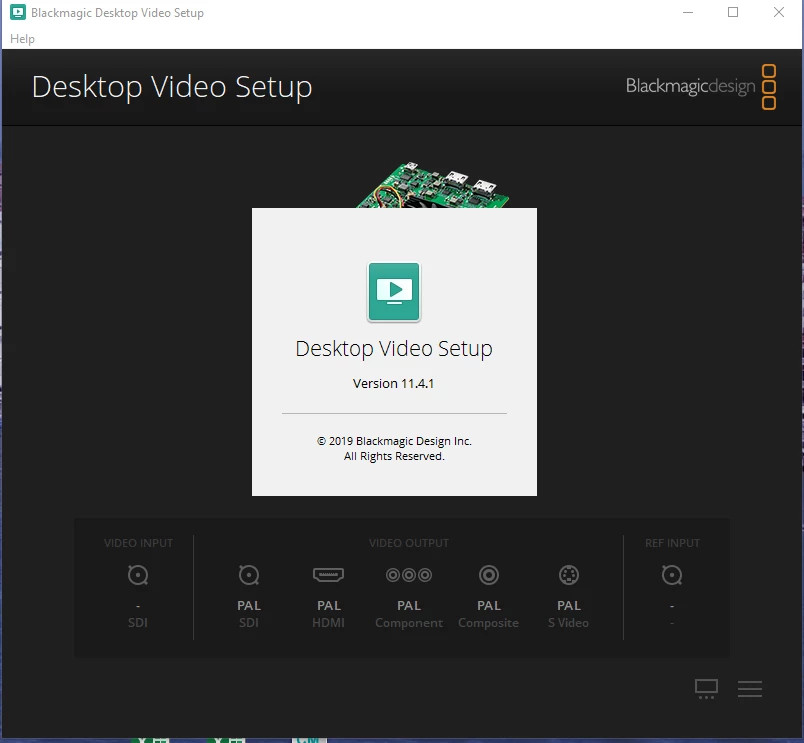The width and height of the screenshot is (804, 743).
Task: Click the Component output label
Action: (x=409, y=623)
